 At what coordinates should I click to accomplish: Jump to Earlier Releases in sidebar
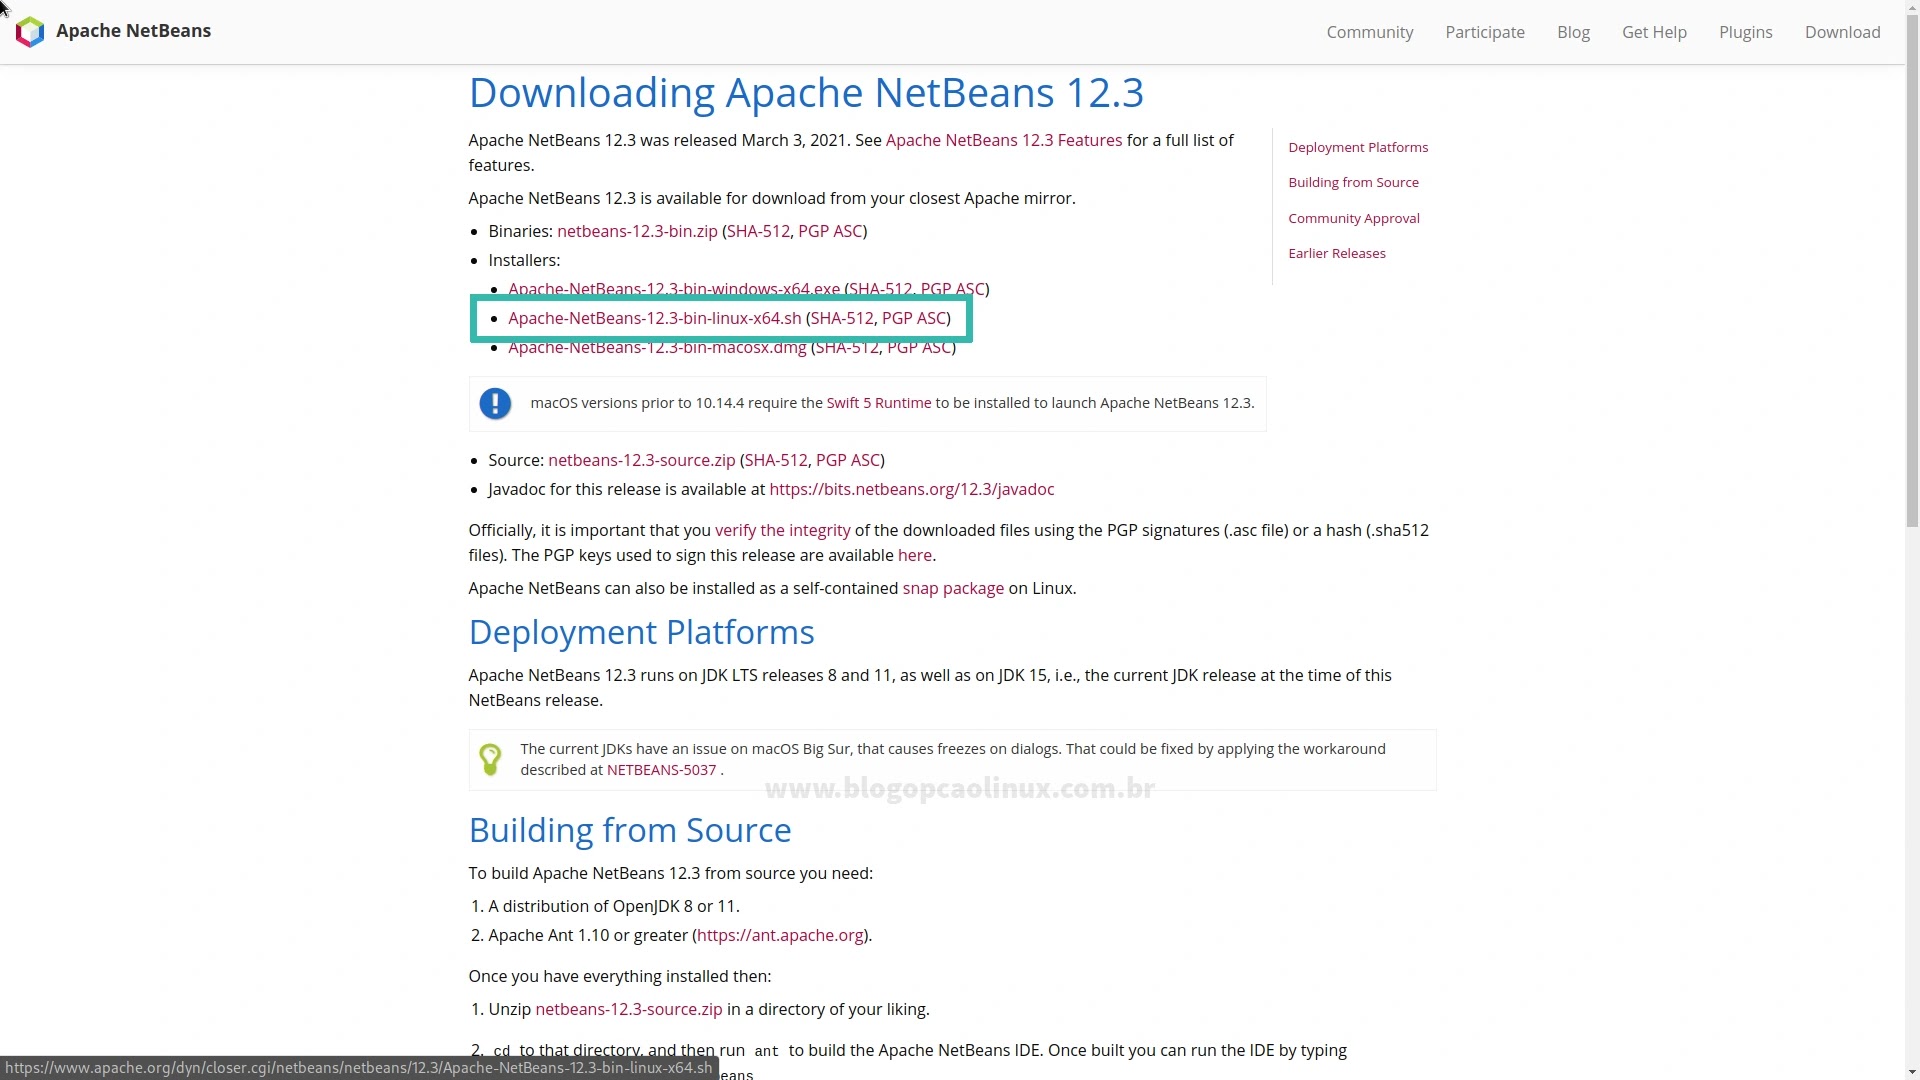click(1336, 253)
